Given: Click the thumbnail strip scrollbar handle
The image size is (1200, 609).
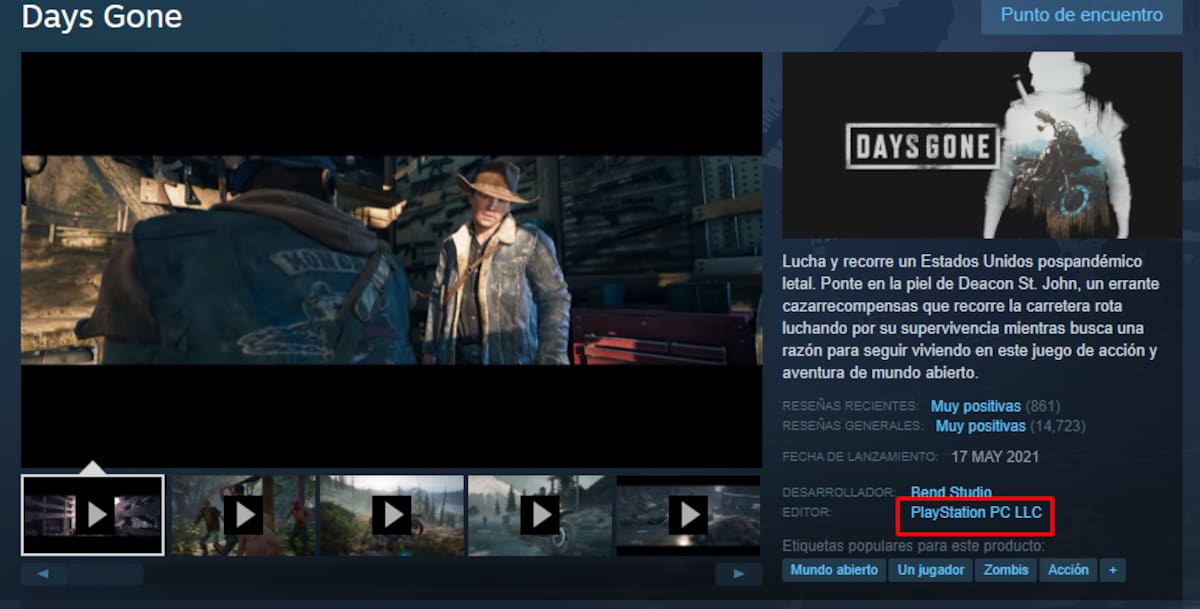Looking at the screenshot, I should [106, 574].
